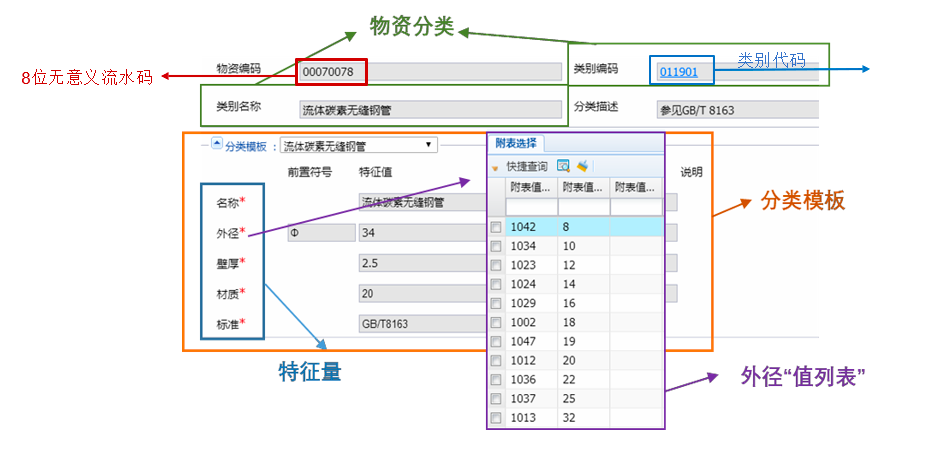Open the 分类模板 dropdown list
Viewport: 933px width, 457px height.
430,145
